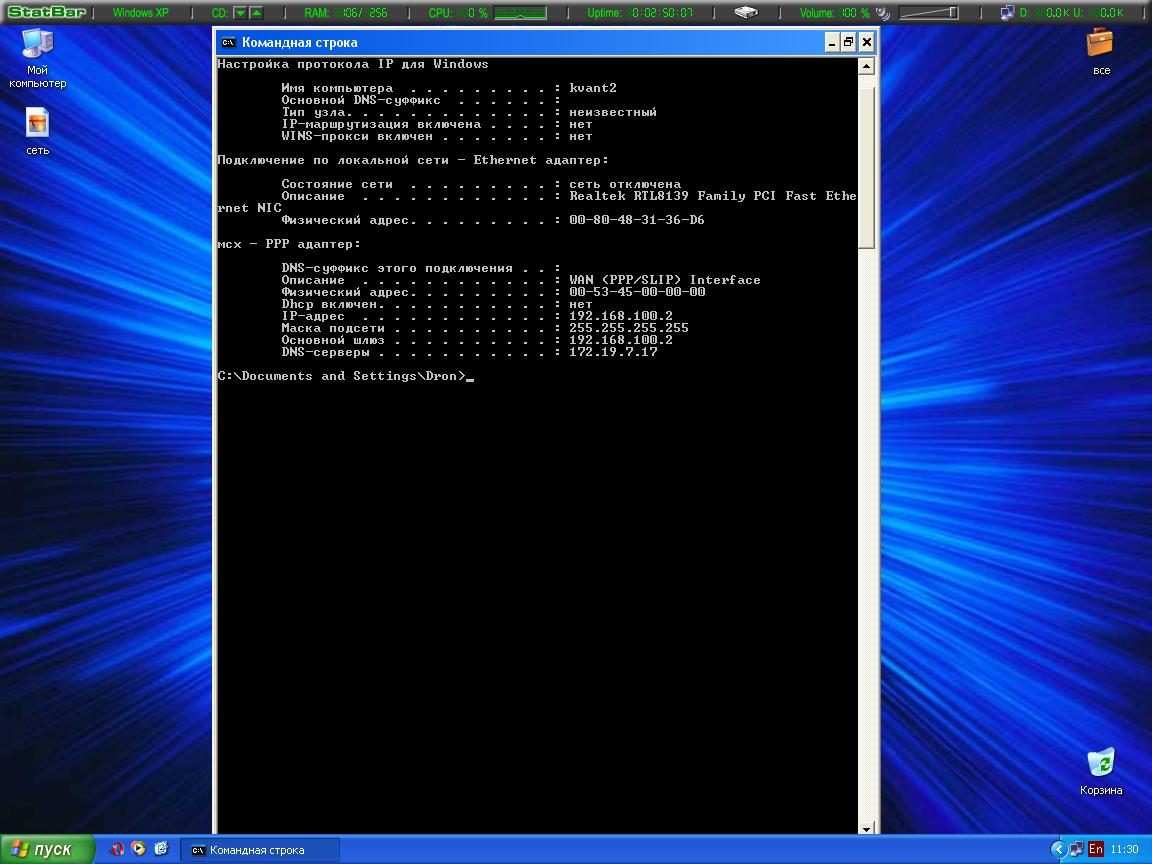Launch Windows Media Player from quick launch

pyautogui.click(x=139, y=849)
